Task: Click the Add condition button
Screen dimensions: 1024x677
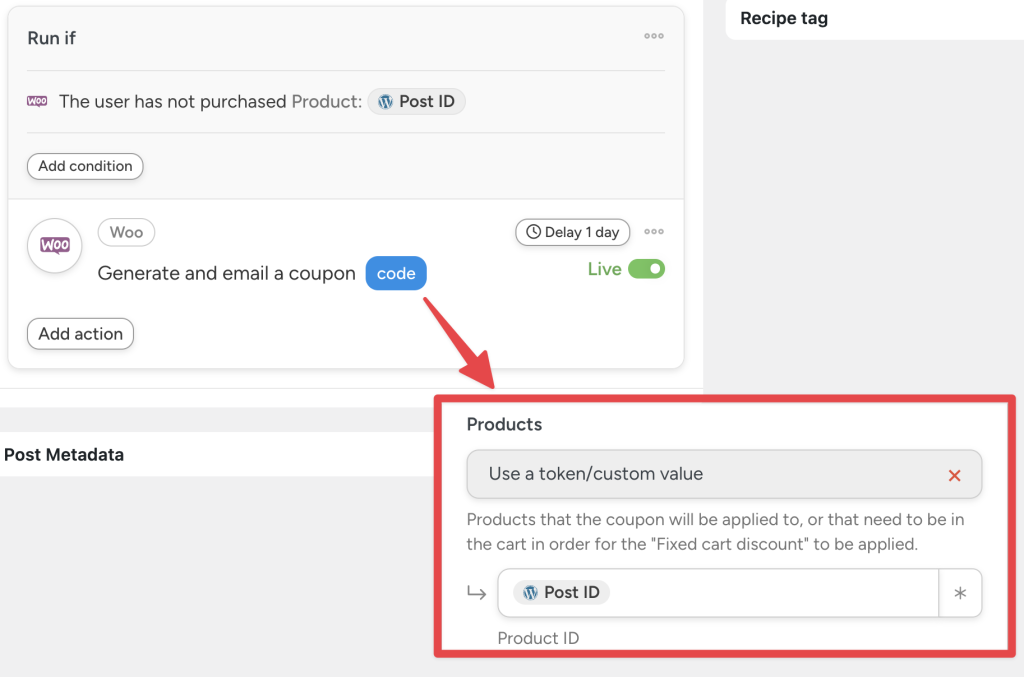Action: tap(85, 166)
